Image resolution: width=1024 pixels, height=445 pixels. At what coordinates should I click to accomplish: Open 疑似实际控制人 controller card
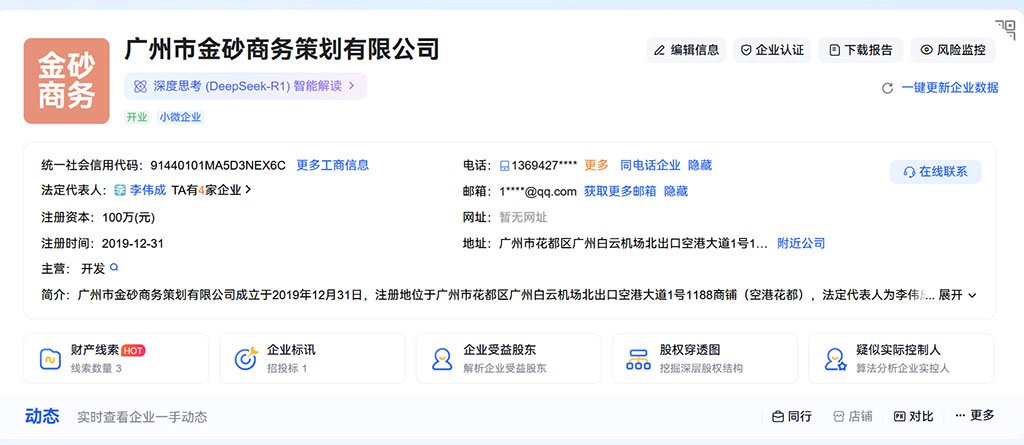[x=900, y=358]
